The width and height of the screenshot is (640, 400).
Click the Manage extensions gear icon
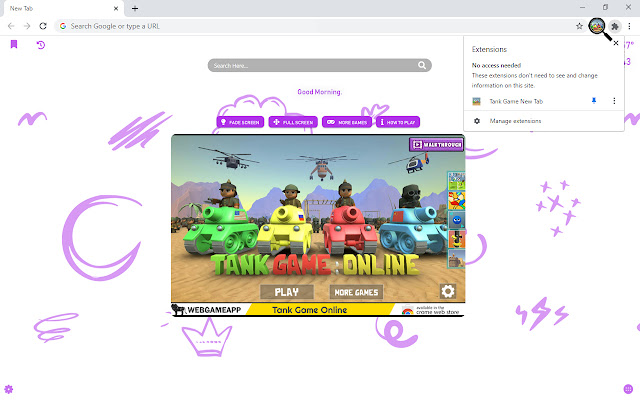click(x=477, y=121)
